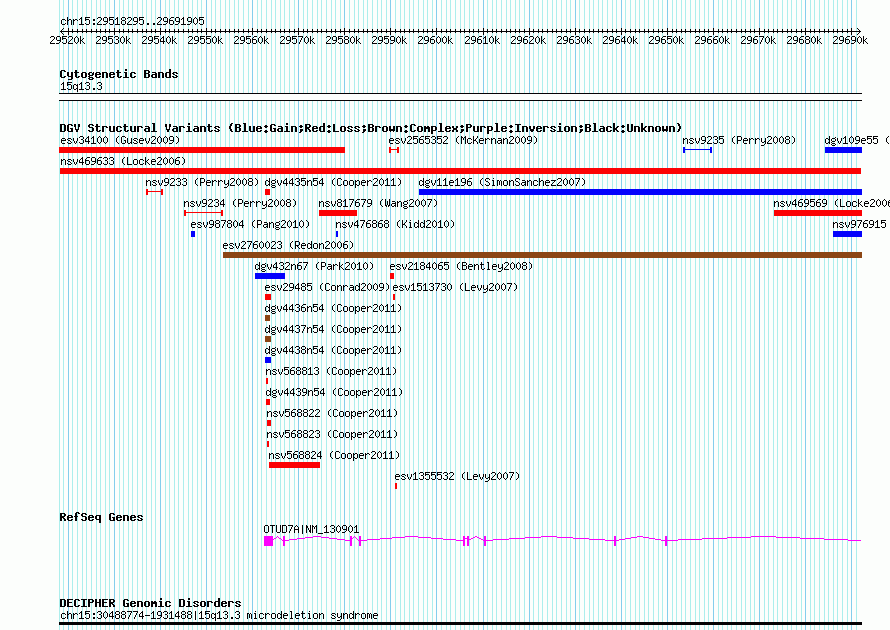Image resolution: width=890 pixels, height=630 pixels.
Task: Open nsv476868 (Kidd2010) variant
Action: tap(395, 224)
